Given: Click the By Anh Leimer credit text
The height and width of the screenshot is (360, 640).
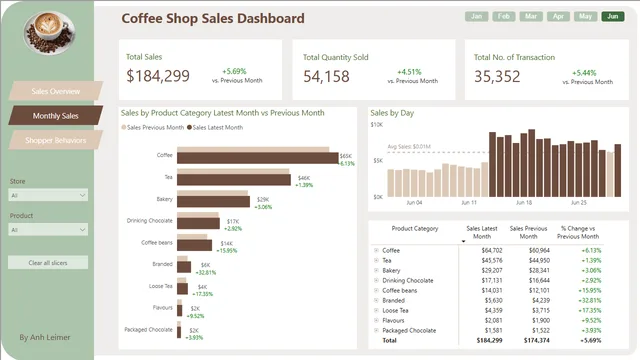Looking at the screenshot, I should (x=45, y=337).
